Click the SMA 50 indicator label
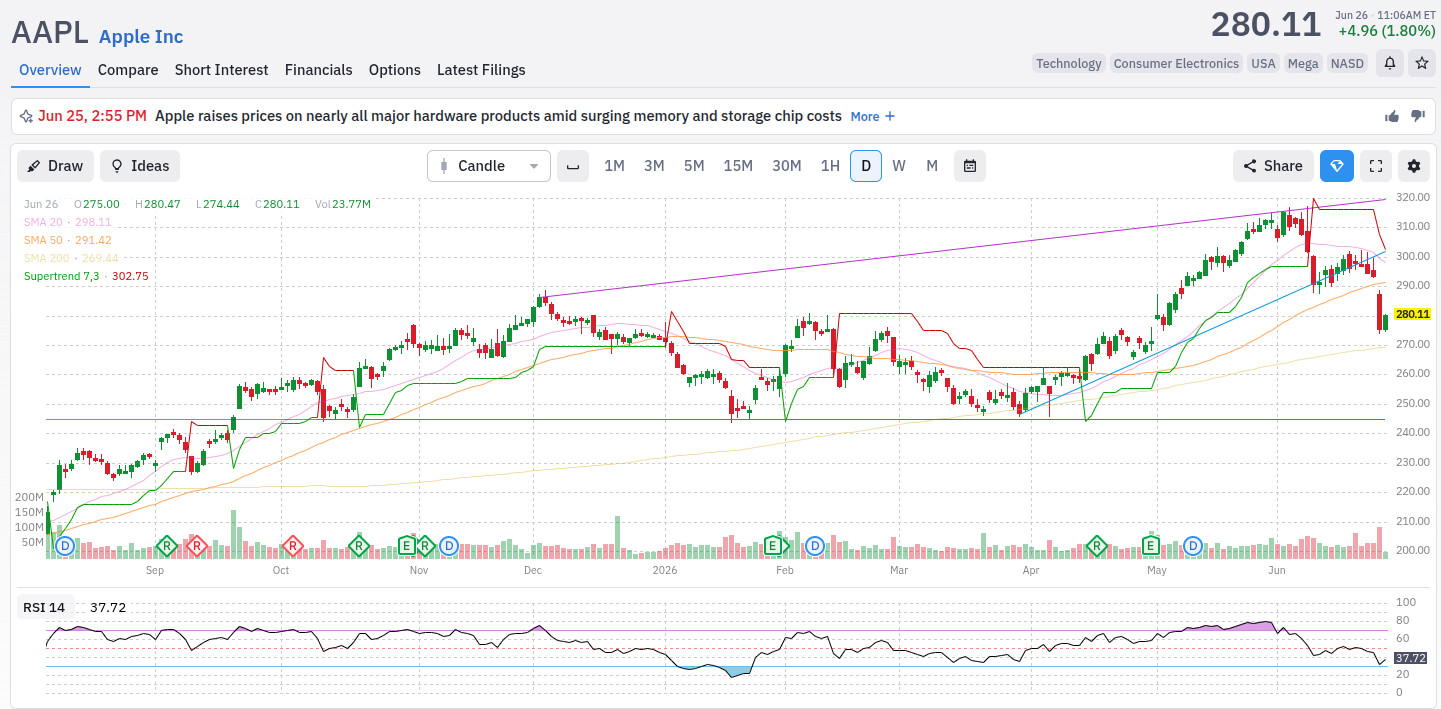Viewport: 1441px width, 709px height. 68,240
